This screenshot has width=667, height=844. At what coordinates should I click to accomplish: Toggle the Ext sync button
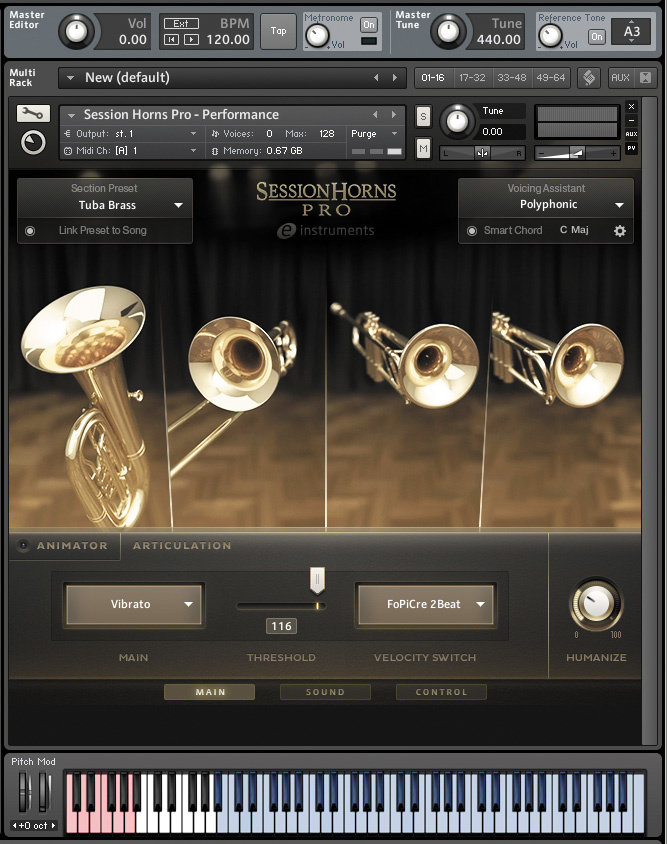click(x=181, y=24)
